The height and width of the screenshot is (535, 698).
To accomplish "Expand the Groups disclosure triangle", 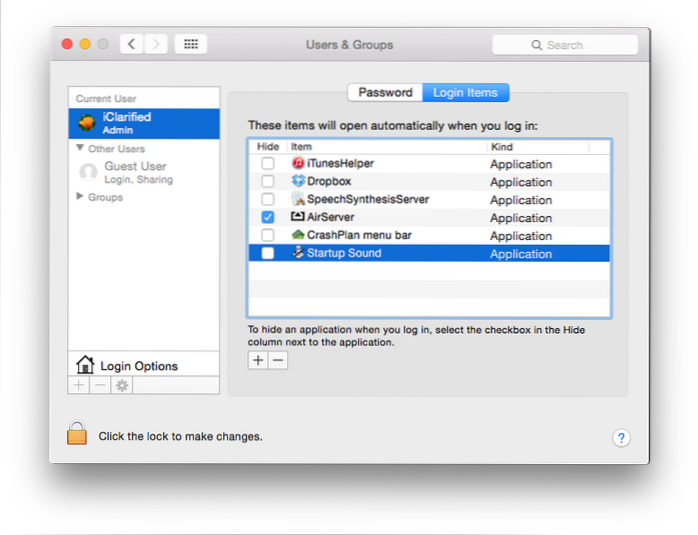I will point(80,197).
